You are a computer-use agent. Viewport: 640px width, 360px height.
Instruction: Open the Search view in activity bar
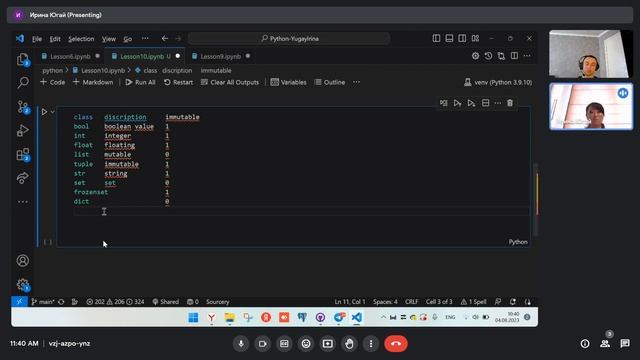coord(23,82)
